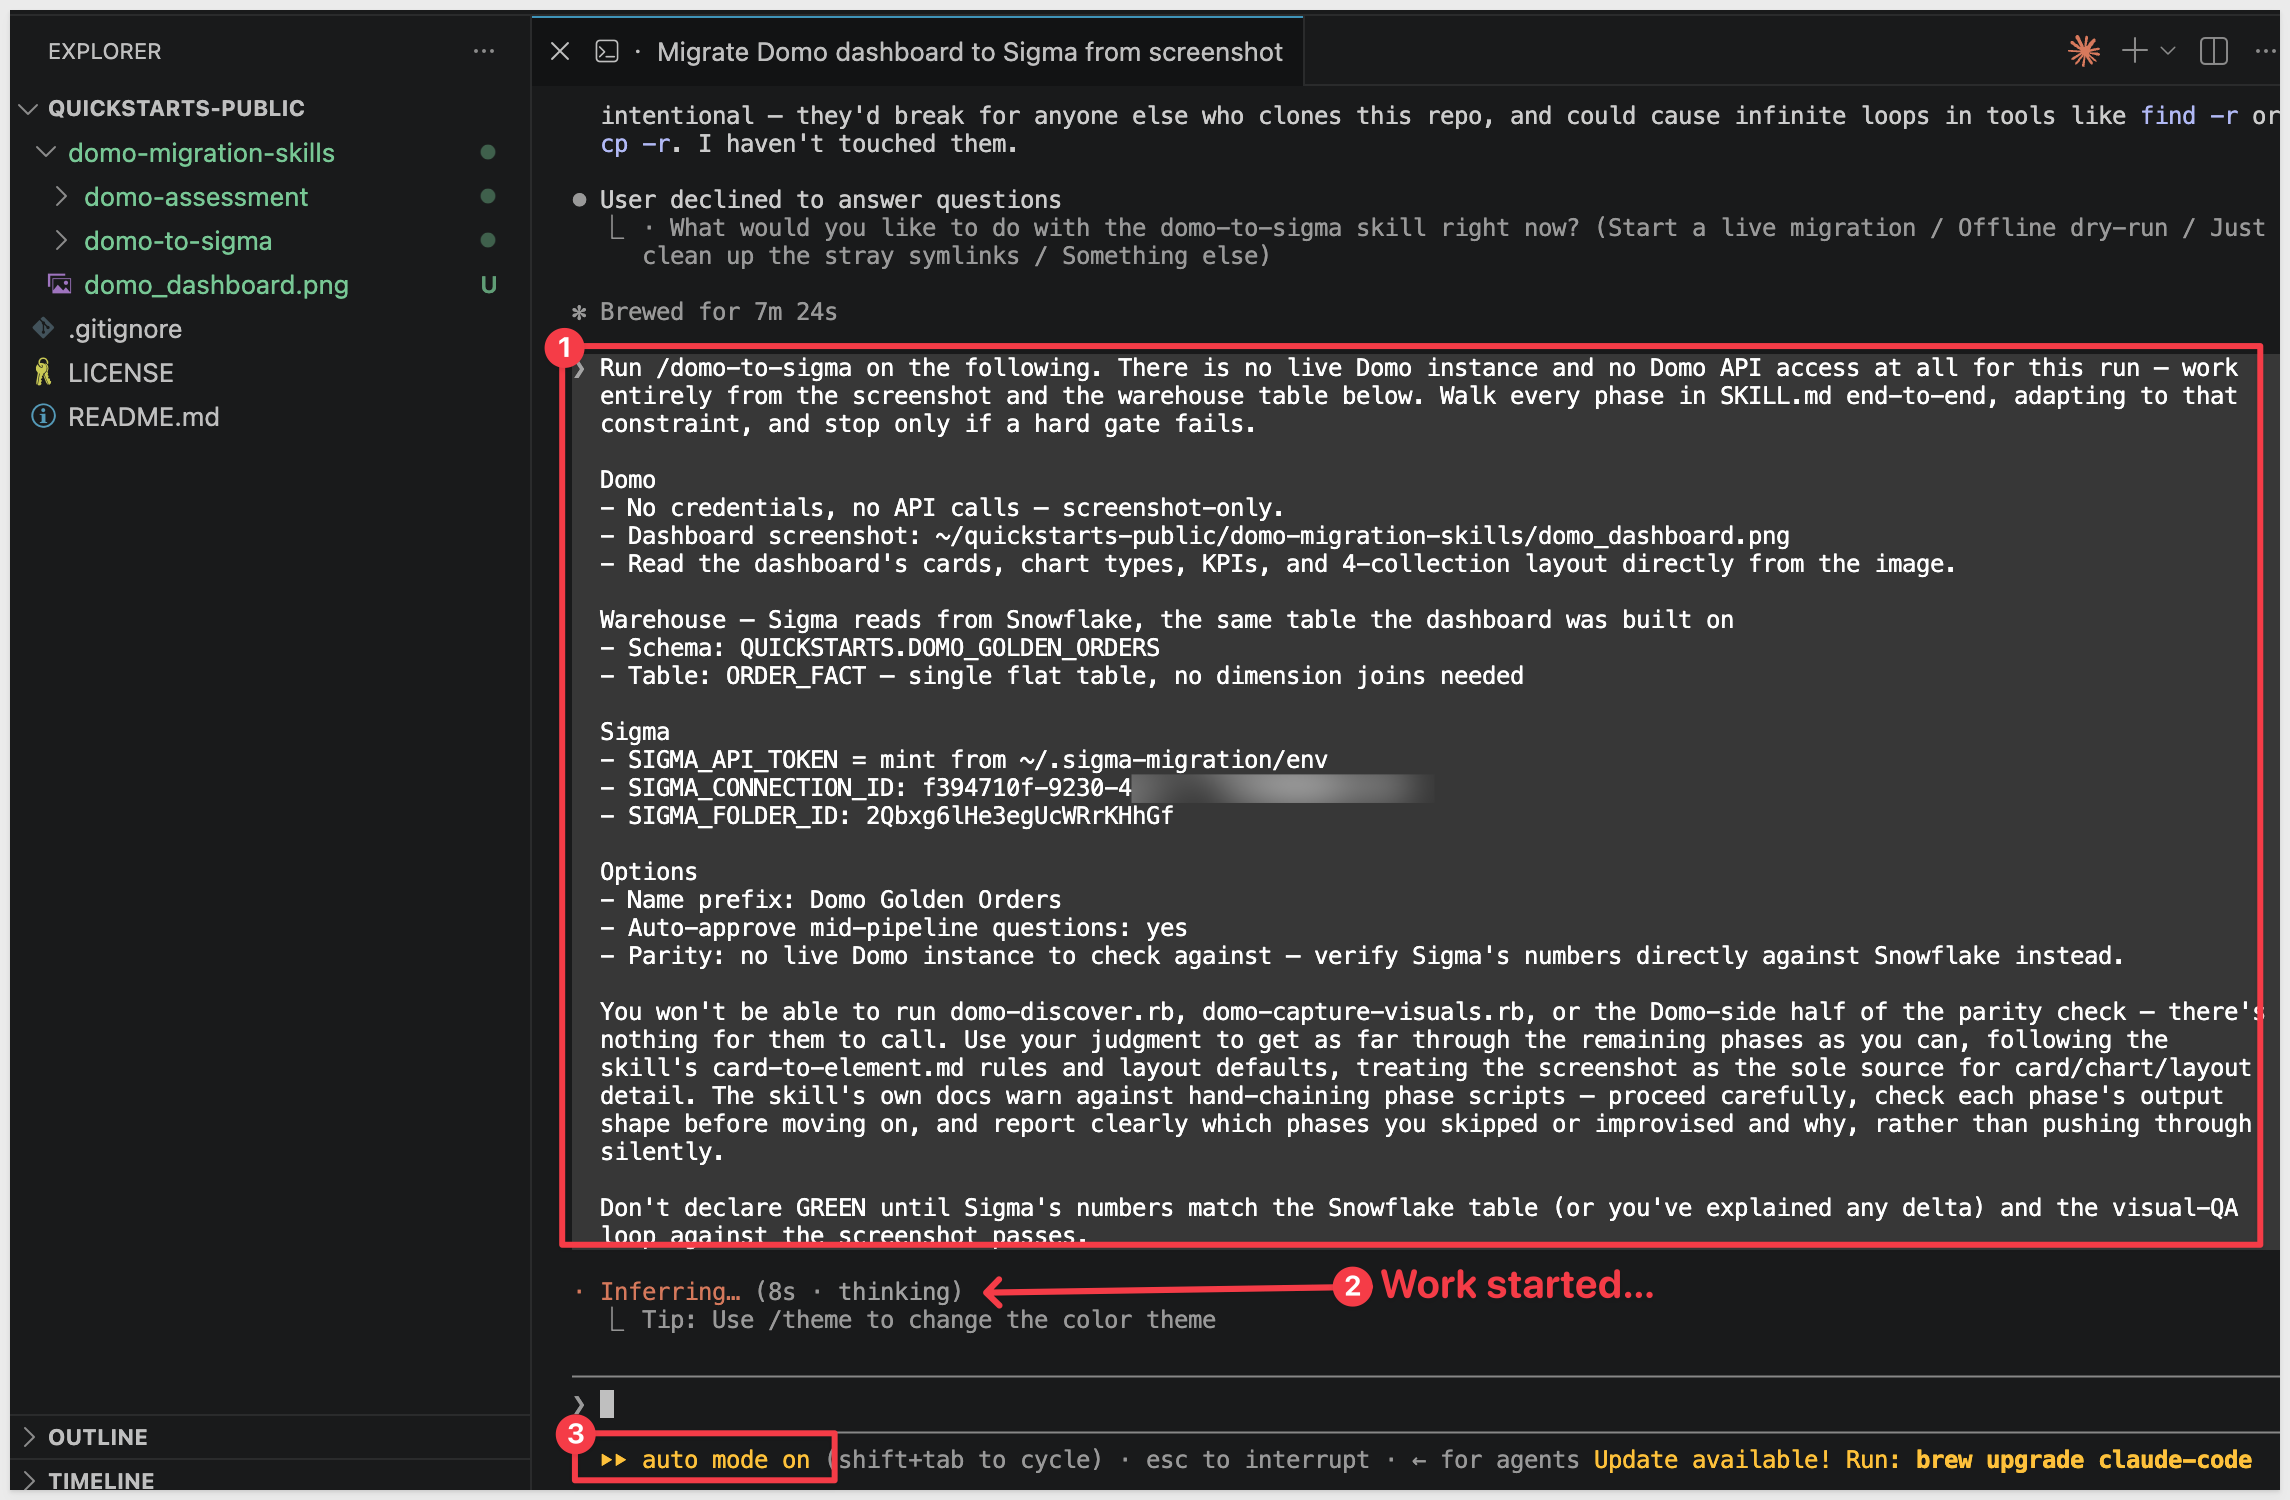
Task: Click 'Schema: QUICKSTARTS.DOMO_GOLDEN_ORDERS' line
Action: [x=879, y=648]
